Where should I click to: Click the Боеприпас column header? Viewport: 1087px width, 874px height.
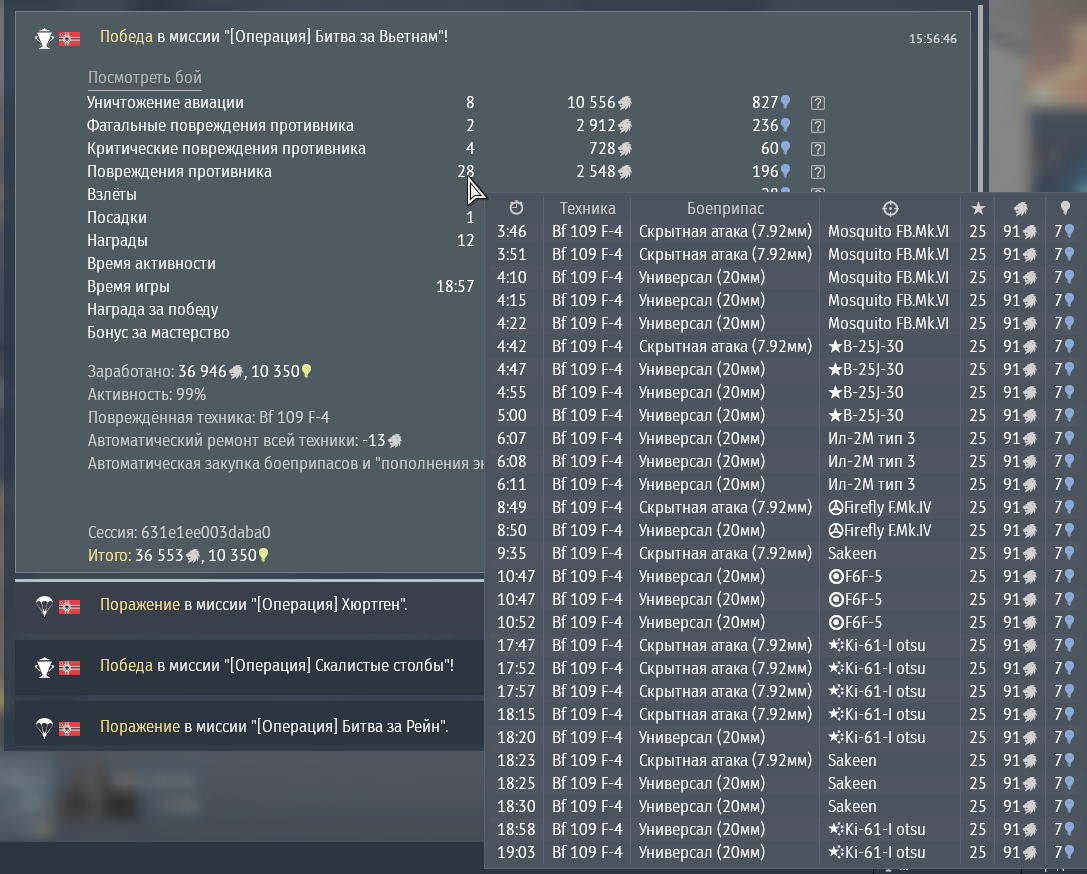coord(725,208)
